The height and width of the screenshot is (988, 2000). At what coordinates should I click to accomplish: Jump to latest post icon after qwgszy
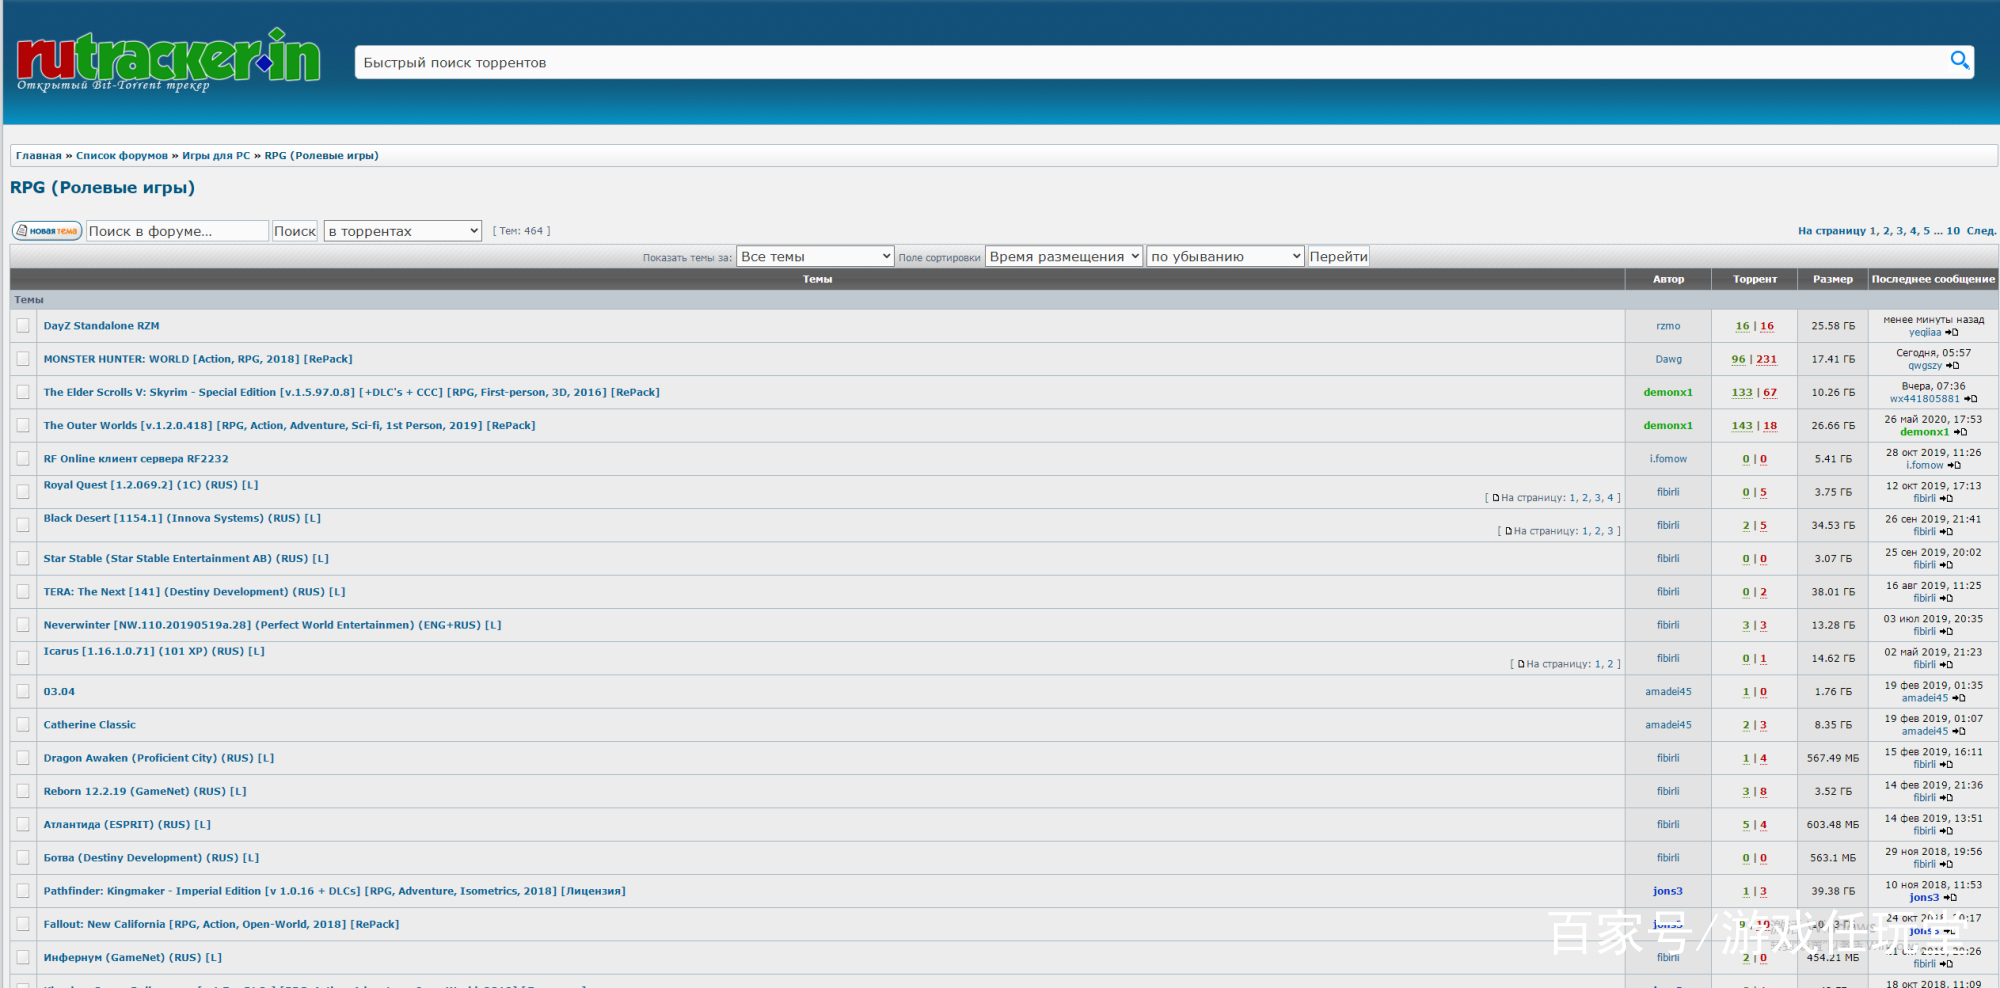tap(1953, 366)
